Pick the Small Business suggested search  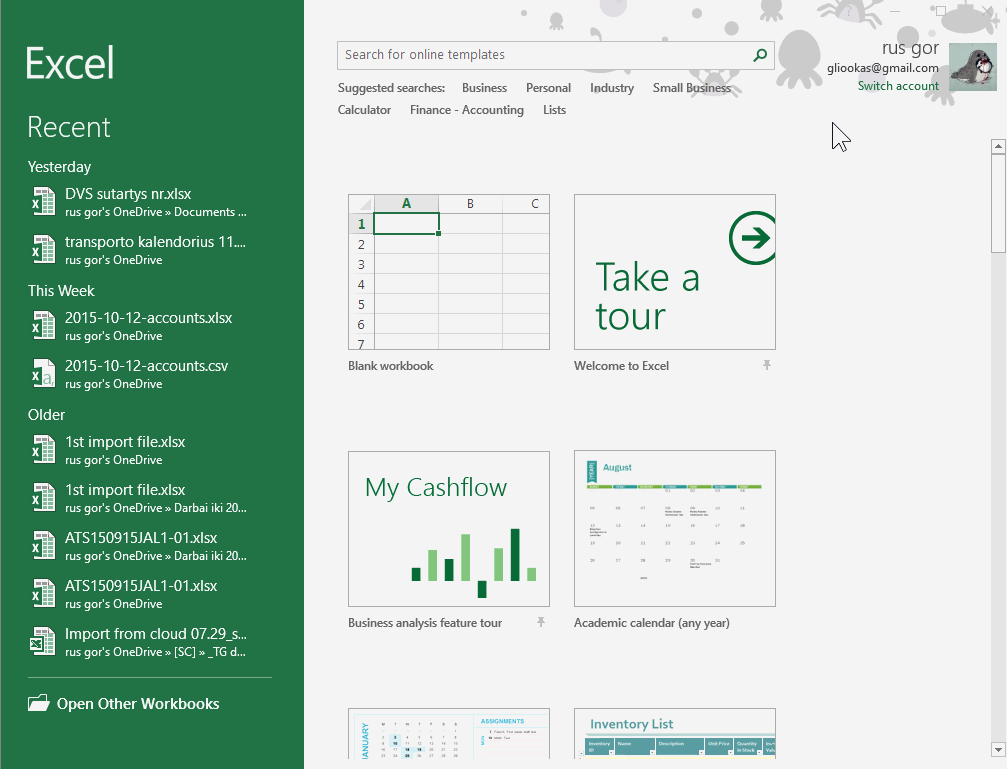[692, 88]
